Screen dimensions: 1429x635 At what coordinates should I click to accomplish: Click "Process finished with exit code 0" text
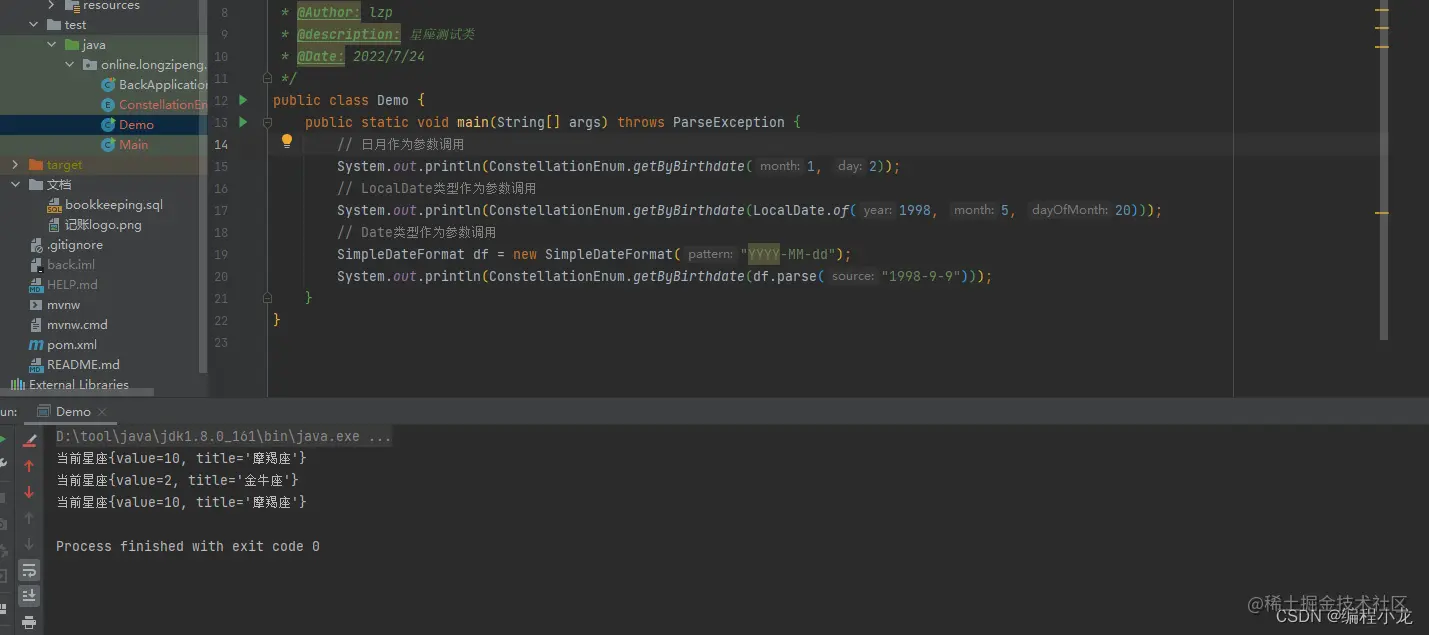tap(188, 546)
